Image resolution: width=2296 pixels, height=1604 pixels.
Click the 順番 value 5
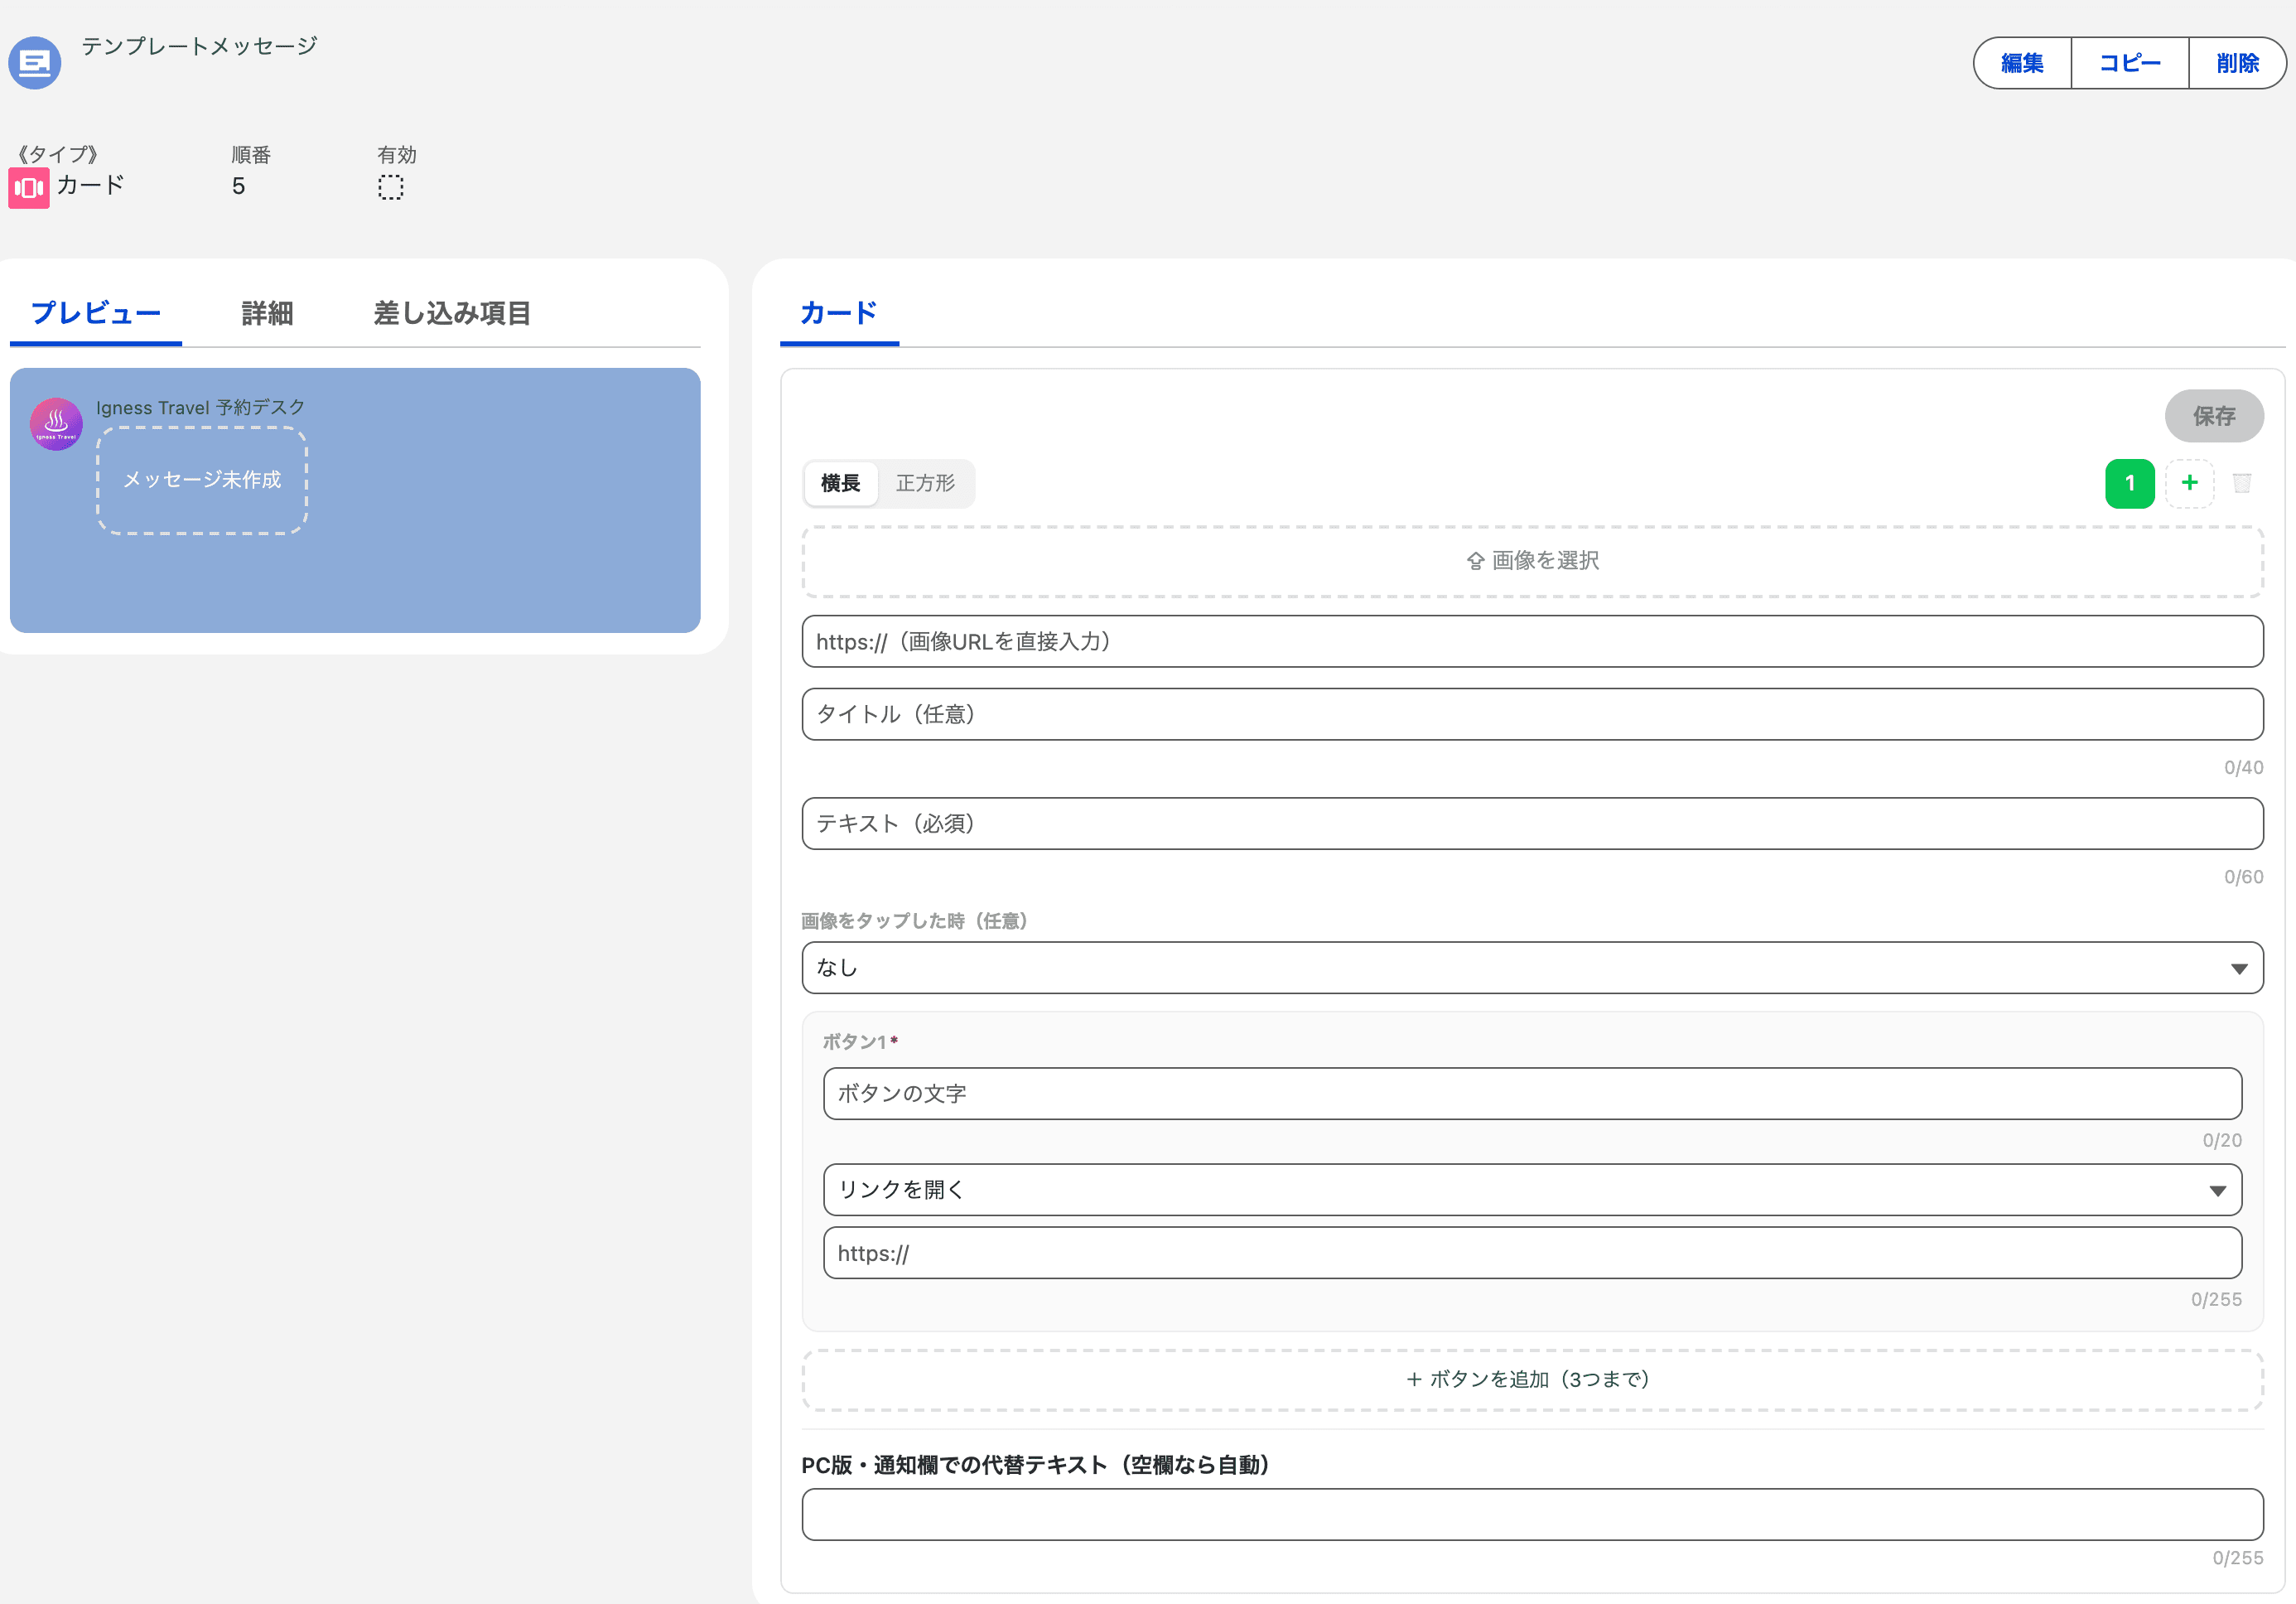pyautogui.click(x=238, y=187)
